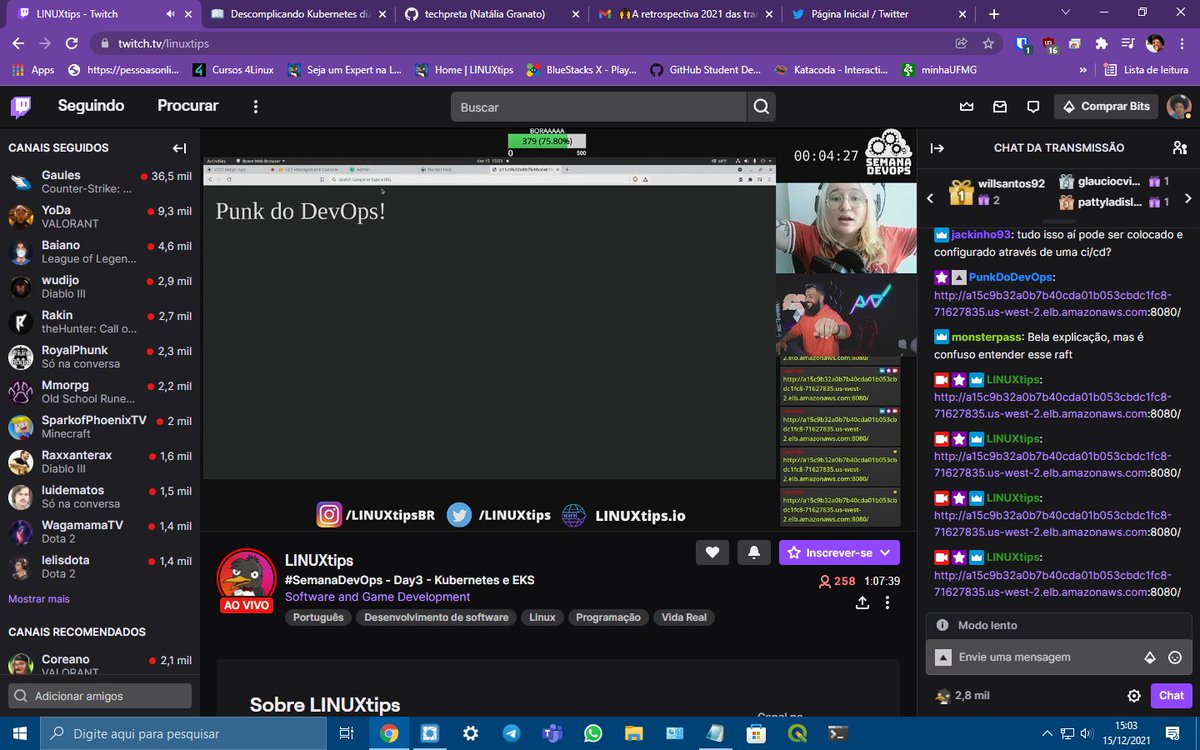Click Modo lento info icon
Viewport: 1200px width, 750px height.
(942, 625)
